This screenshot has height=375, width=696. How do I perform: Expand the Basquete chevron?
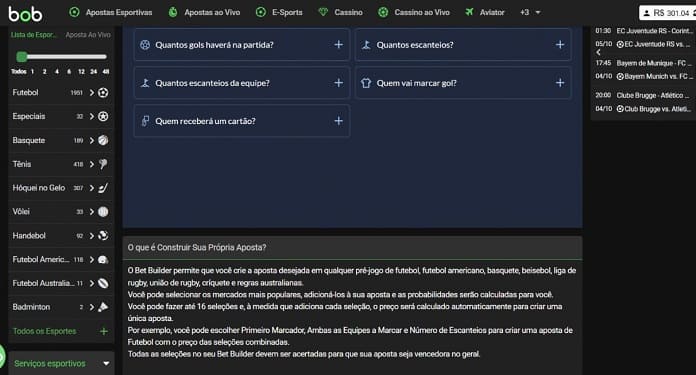(x=91, y=140)
